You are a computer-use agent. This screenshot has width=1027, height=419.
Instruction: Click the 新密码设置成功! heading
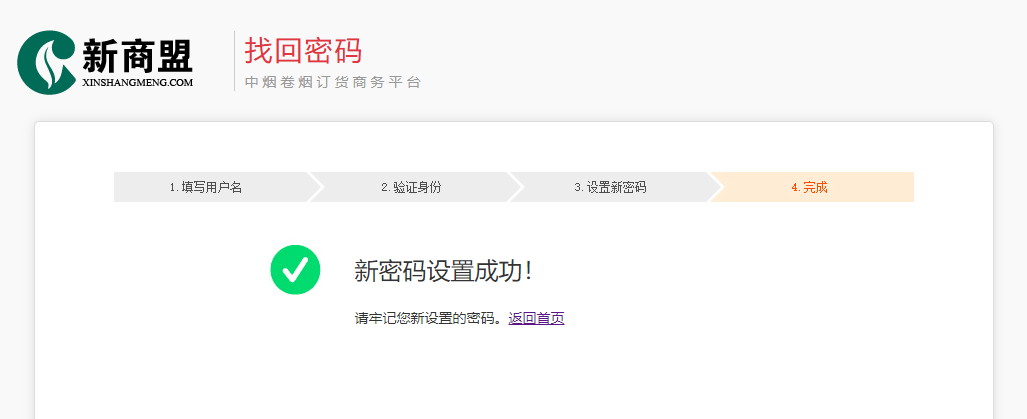click(443, 271)
